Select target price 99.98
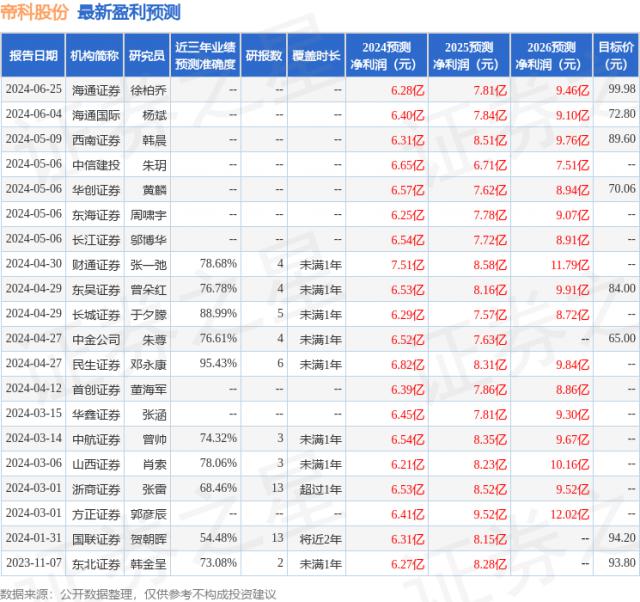Image resolution: width=640 pixels, height=602 pixels. tap(621, 89)
